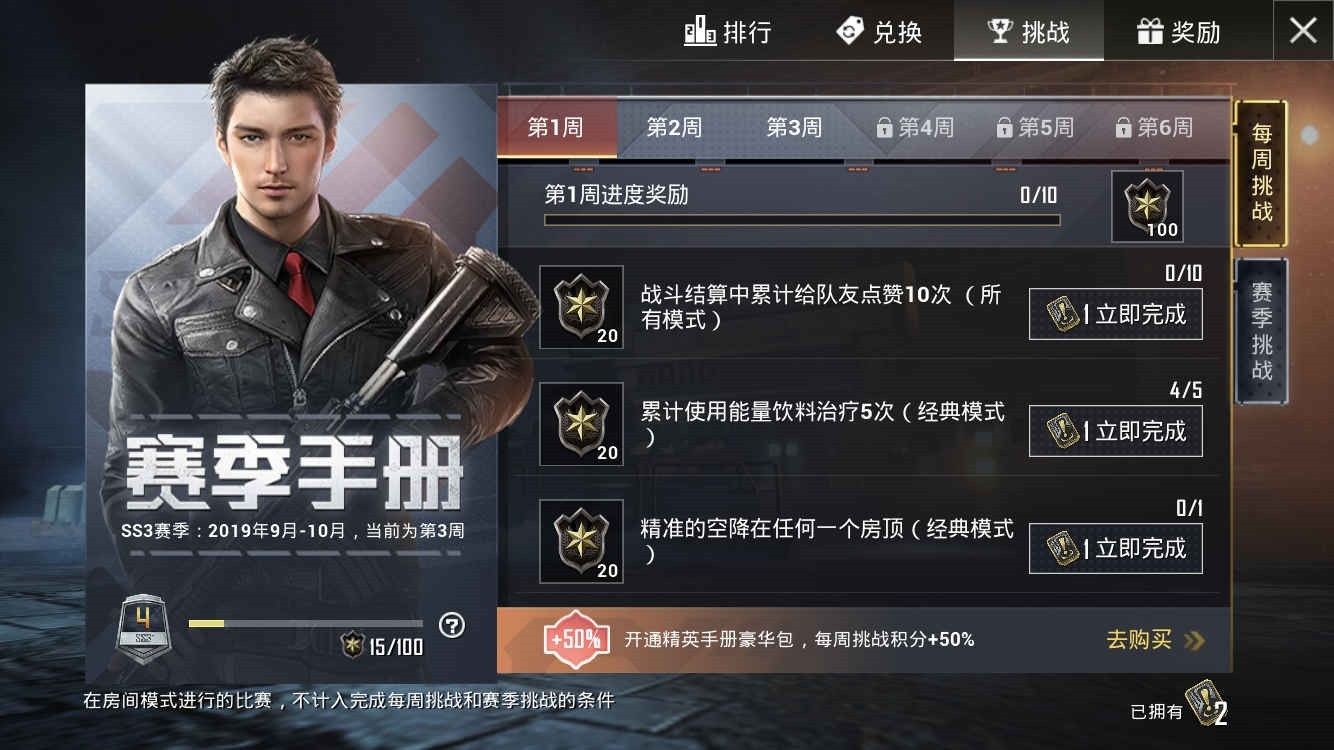
Task: Open the 奖励 rewards tab
Action: (1178, 32)
